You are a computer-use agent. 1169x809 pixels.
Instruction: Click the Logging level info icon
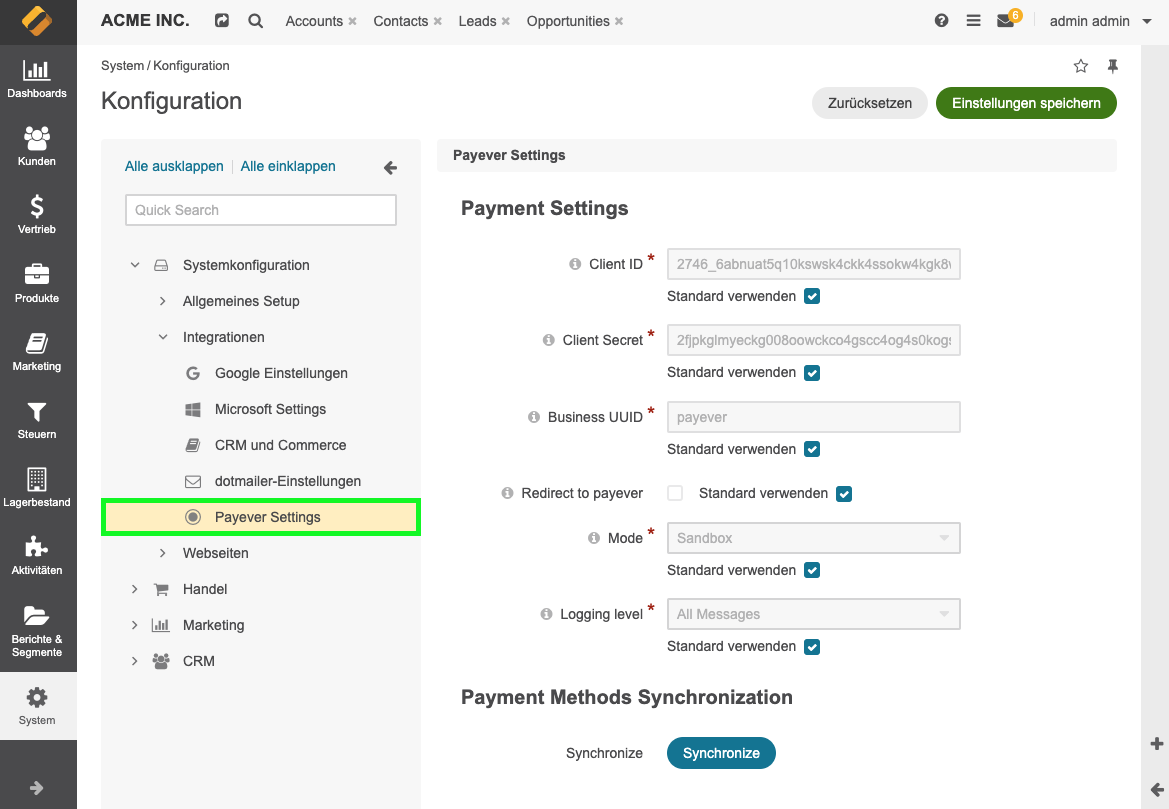pyautogui.click(x=546, y=614)
